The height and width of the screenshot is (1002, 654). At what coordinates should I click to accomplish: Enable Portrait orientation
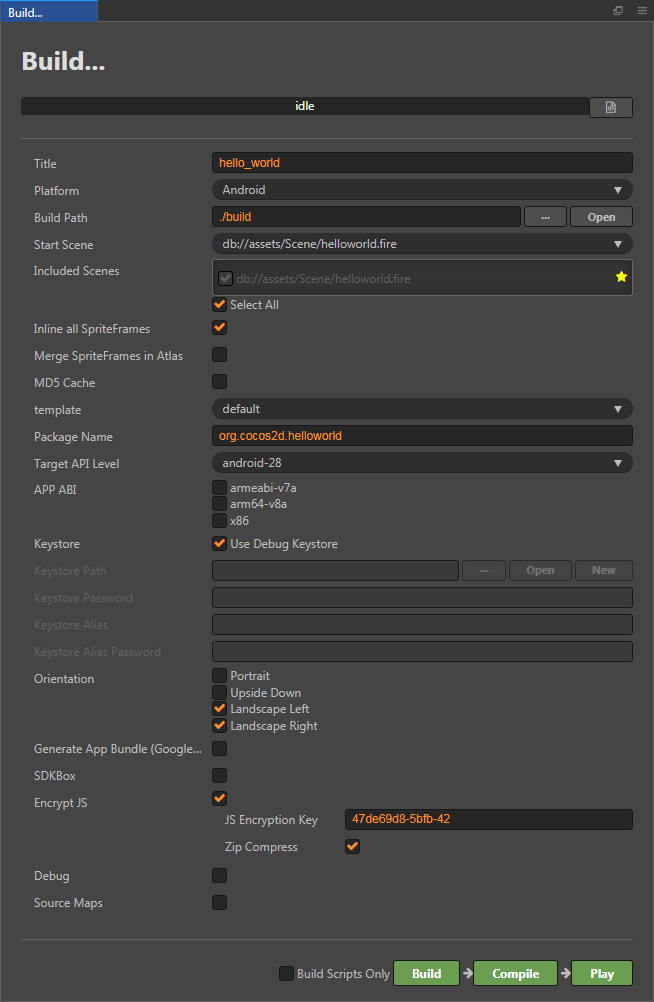click(219, 675)
